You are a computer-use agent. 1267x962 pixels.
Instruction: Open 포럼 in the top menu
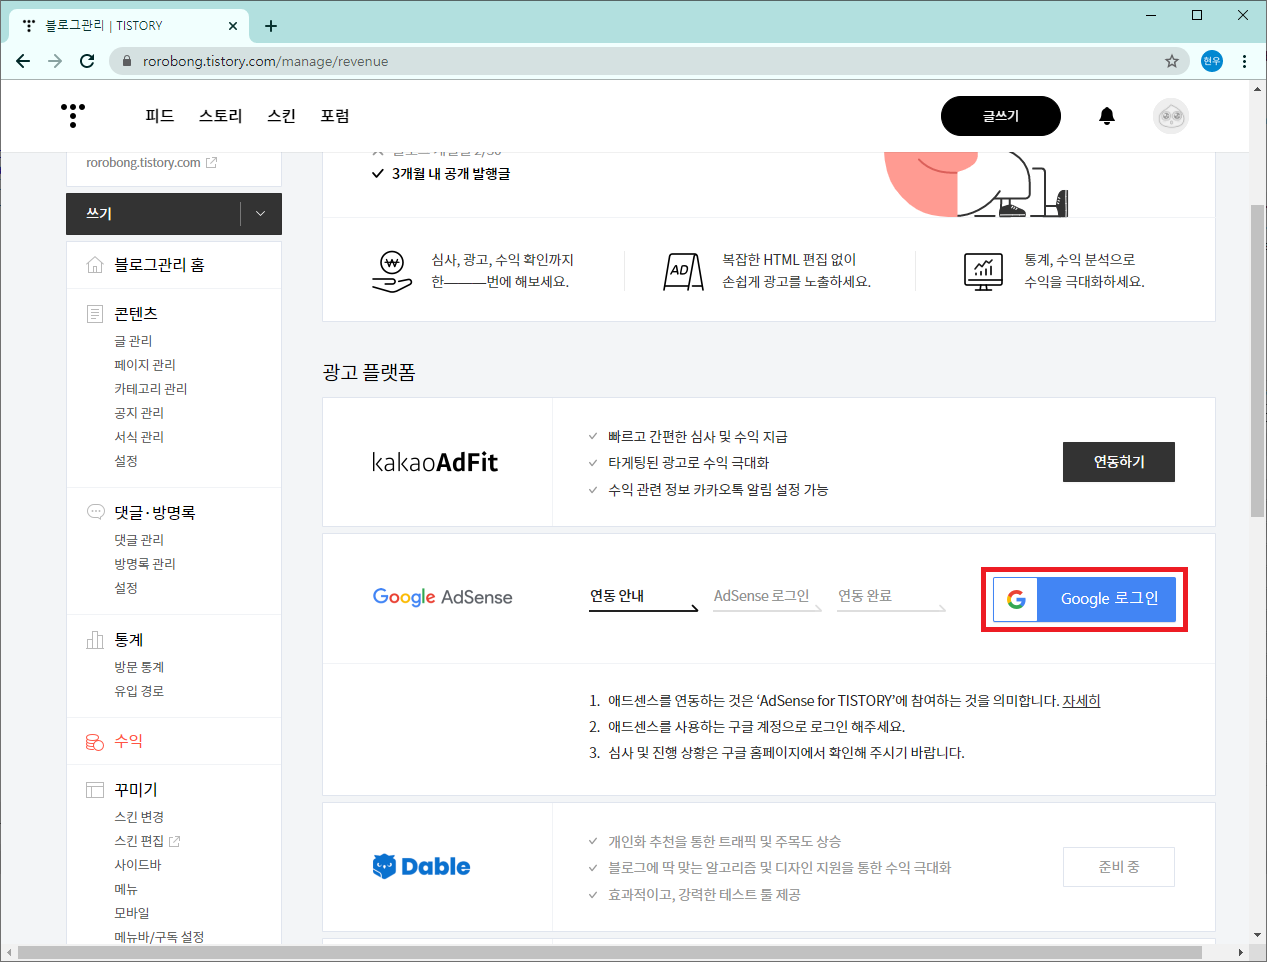(335, 116)
